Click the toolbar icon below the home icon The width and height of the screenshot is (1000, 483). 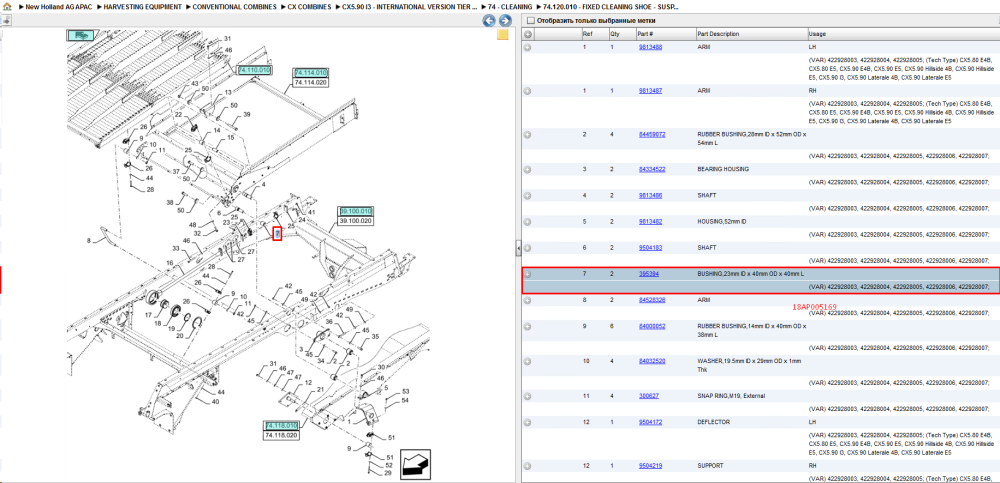(6, 20)
